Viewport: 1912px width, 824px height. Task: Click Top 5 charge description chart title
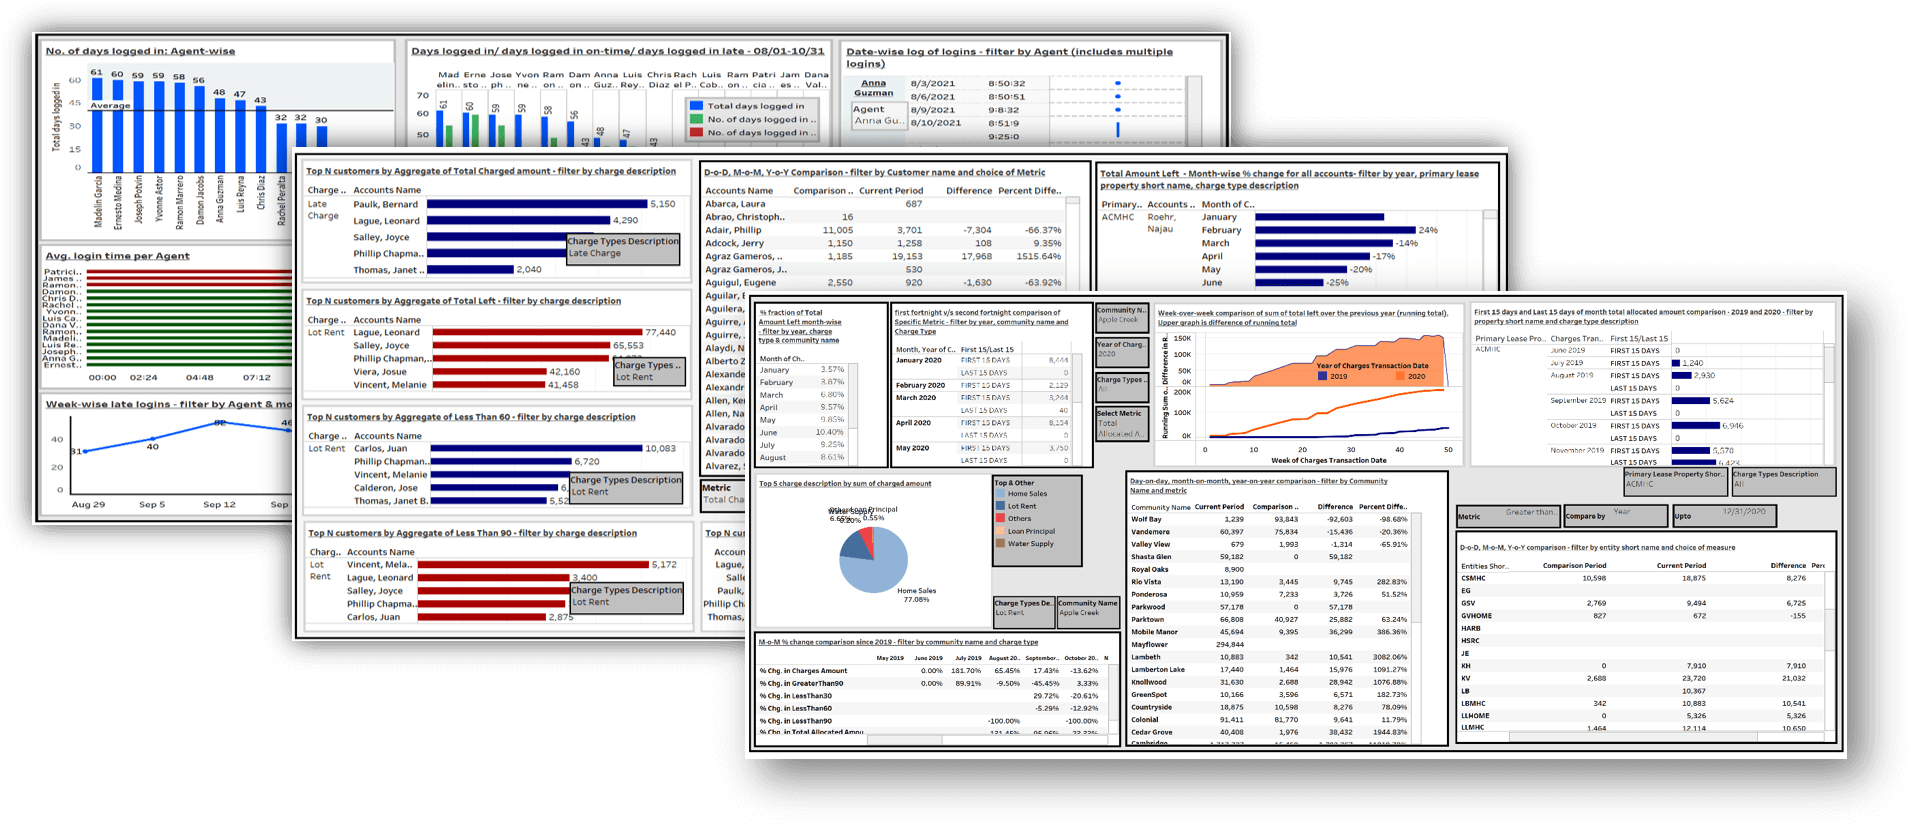845,484
